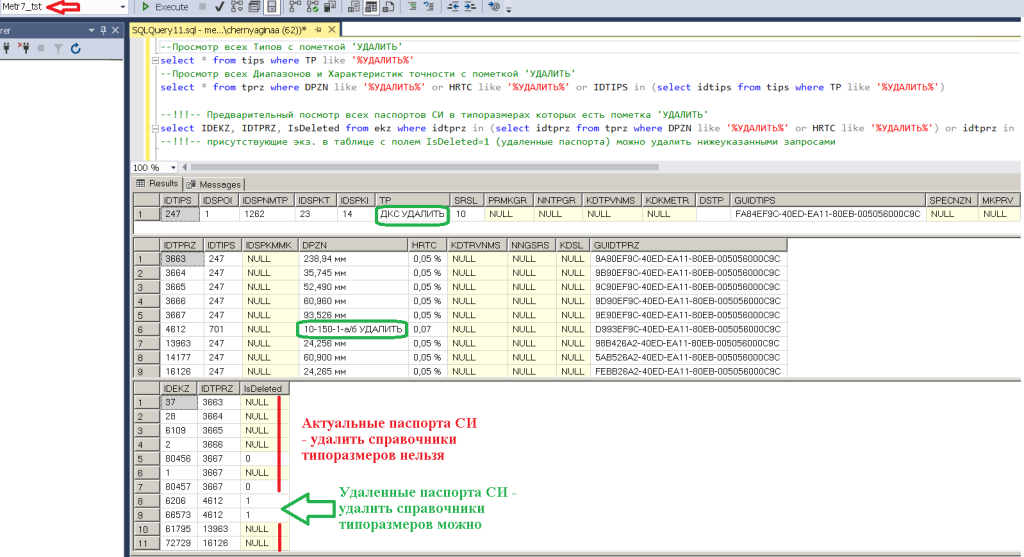Screen dimensions: 1024x557
Task: Select Results to Text output mode
Action: tap(354, 7)
